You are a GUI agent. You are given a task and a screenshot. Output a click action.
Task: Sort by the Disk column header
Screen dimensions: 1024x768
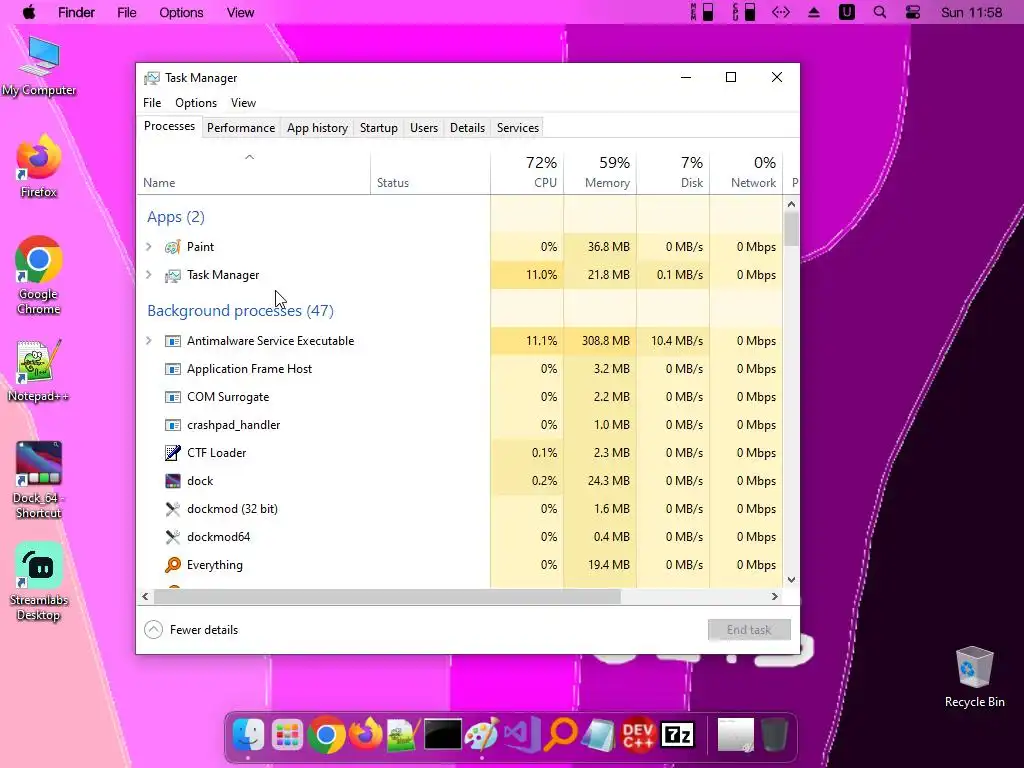tap(674, 172)
